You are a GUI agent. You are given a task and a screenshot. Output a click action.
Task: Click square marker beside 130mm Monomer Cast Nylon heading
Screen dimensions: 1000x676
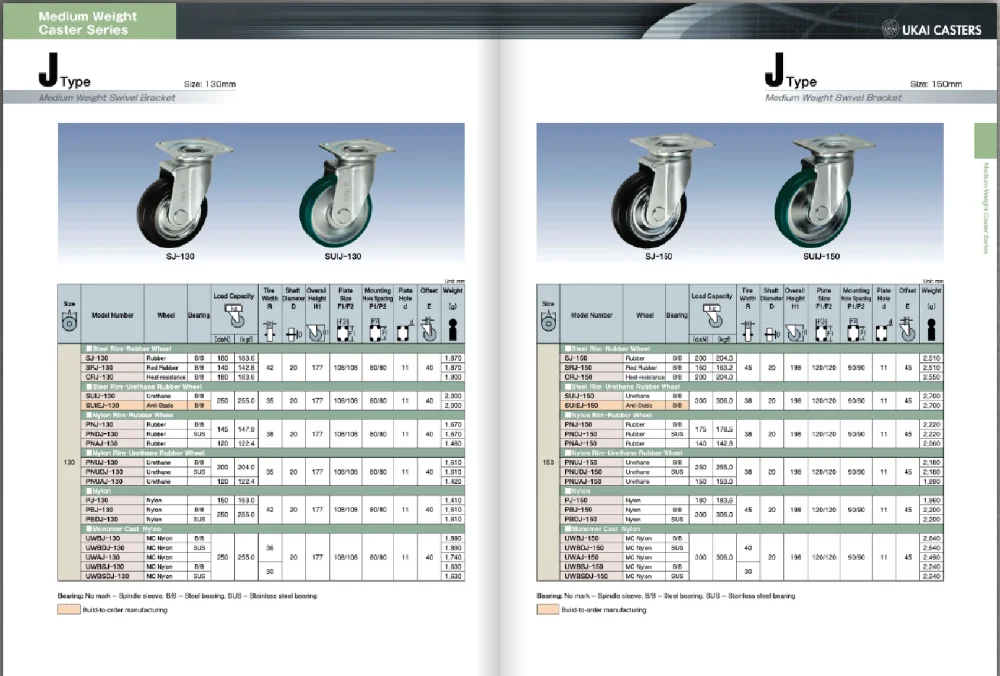click(88, 528)
